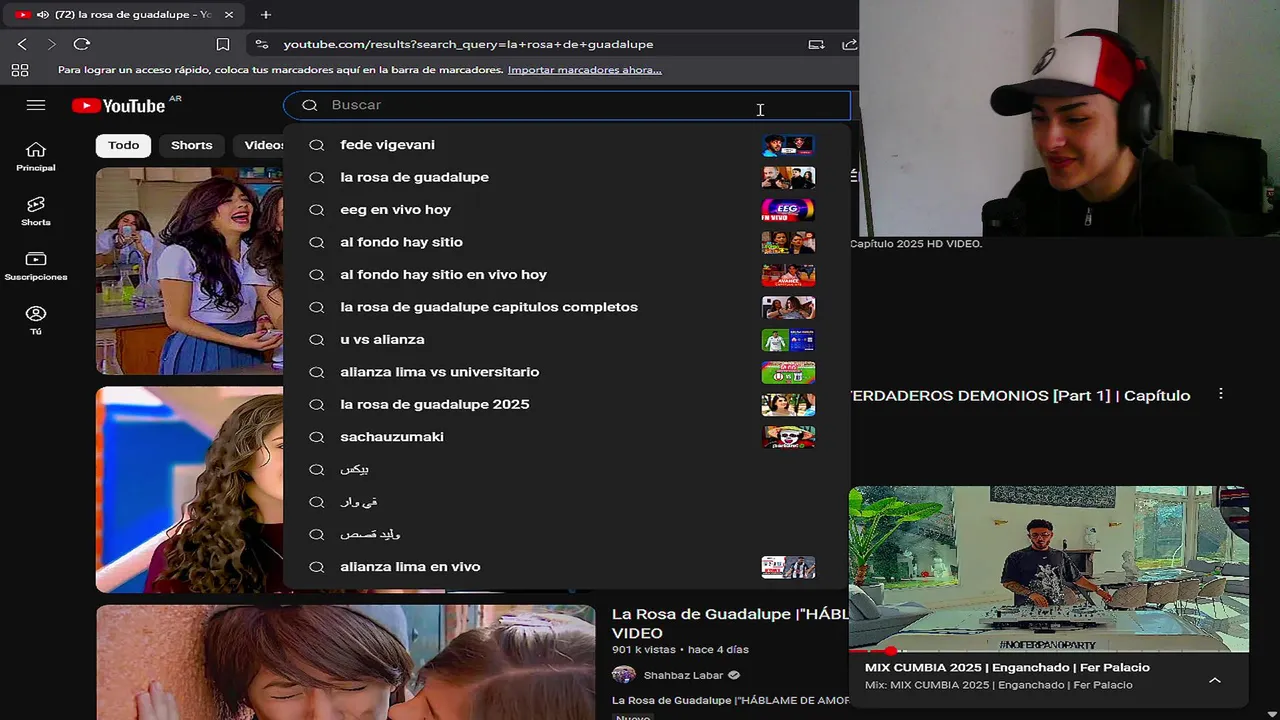Select suggestion fede vigevani
Screen dimensions: 1280x720
pyautogui.click(x=567, y=145)
